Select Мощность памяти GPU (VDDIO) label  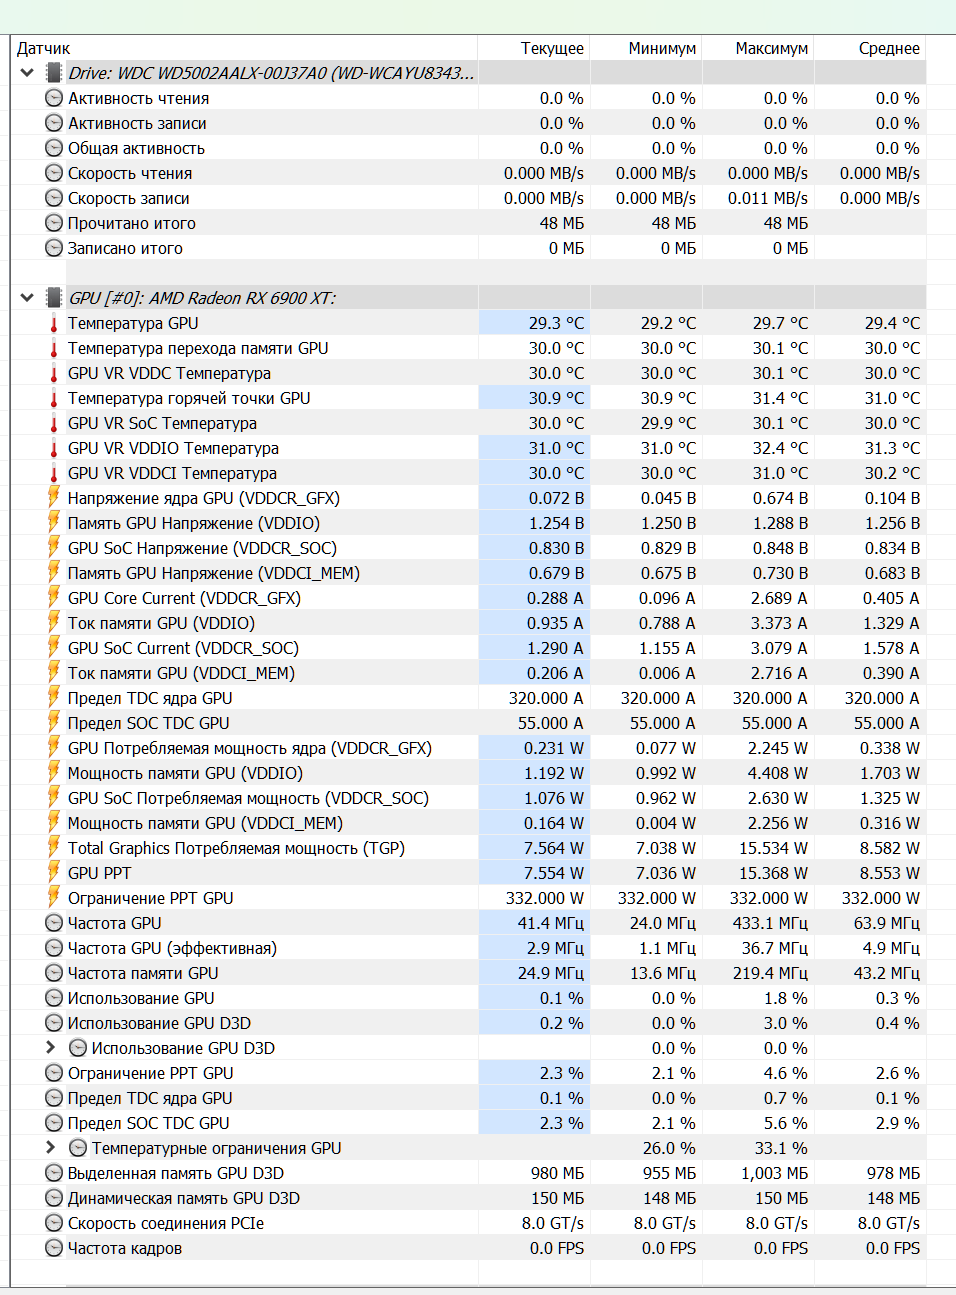pyautogui.click(x=185, y=773)
